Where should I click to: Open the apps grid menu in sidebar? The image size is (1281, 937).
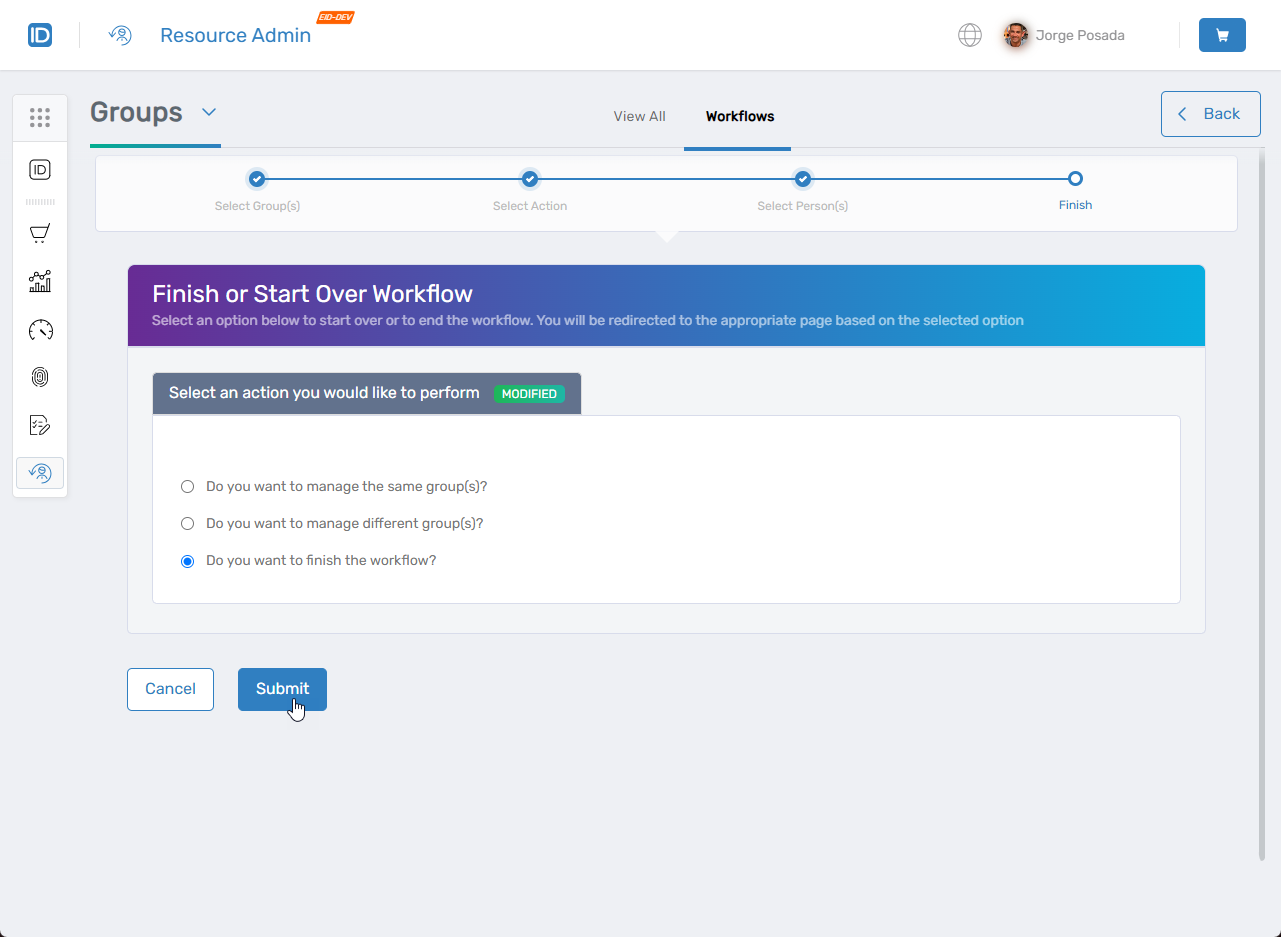click(x=40, y=117)
